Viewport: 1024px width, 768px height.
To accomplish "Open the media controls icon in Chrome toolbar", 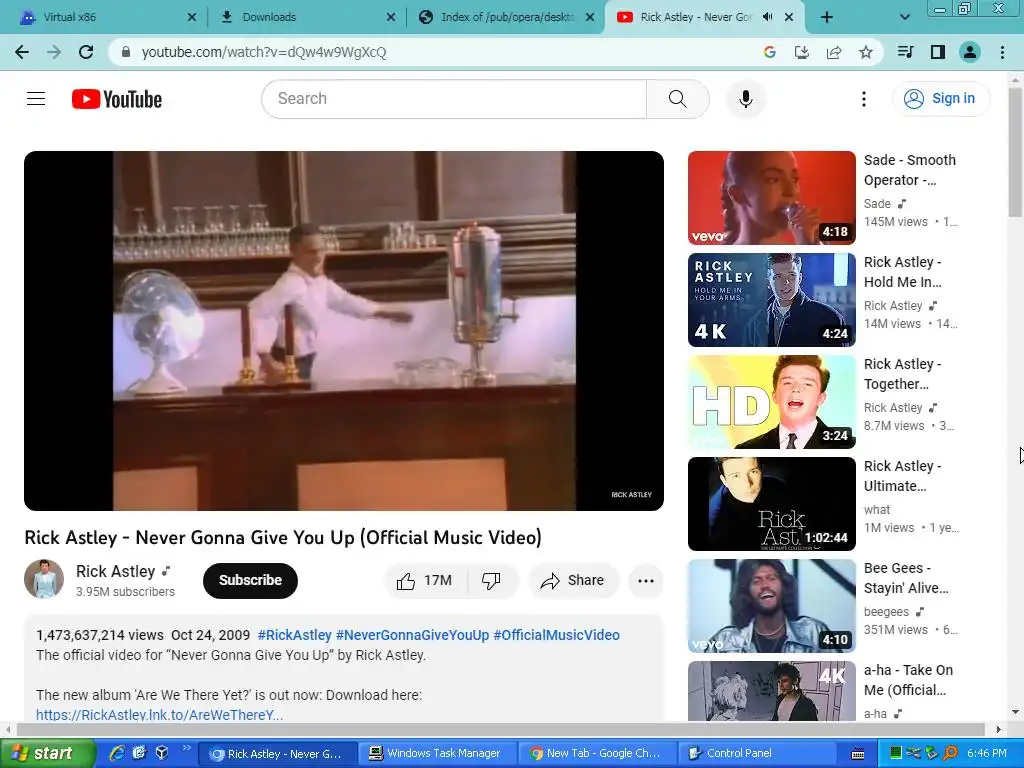I will coord(905,52).
